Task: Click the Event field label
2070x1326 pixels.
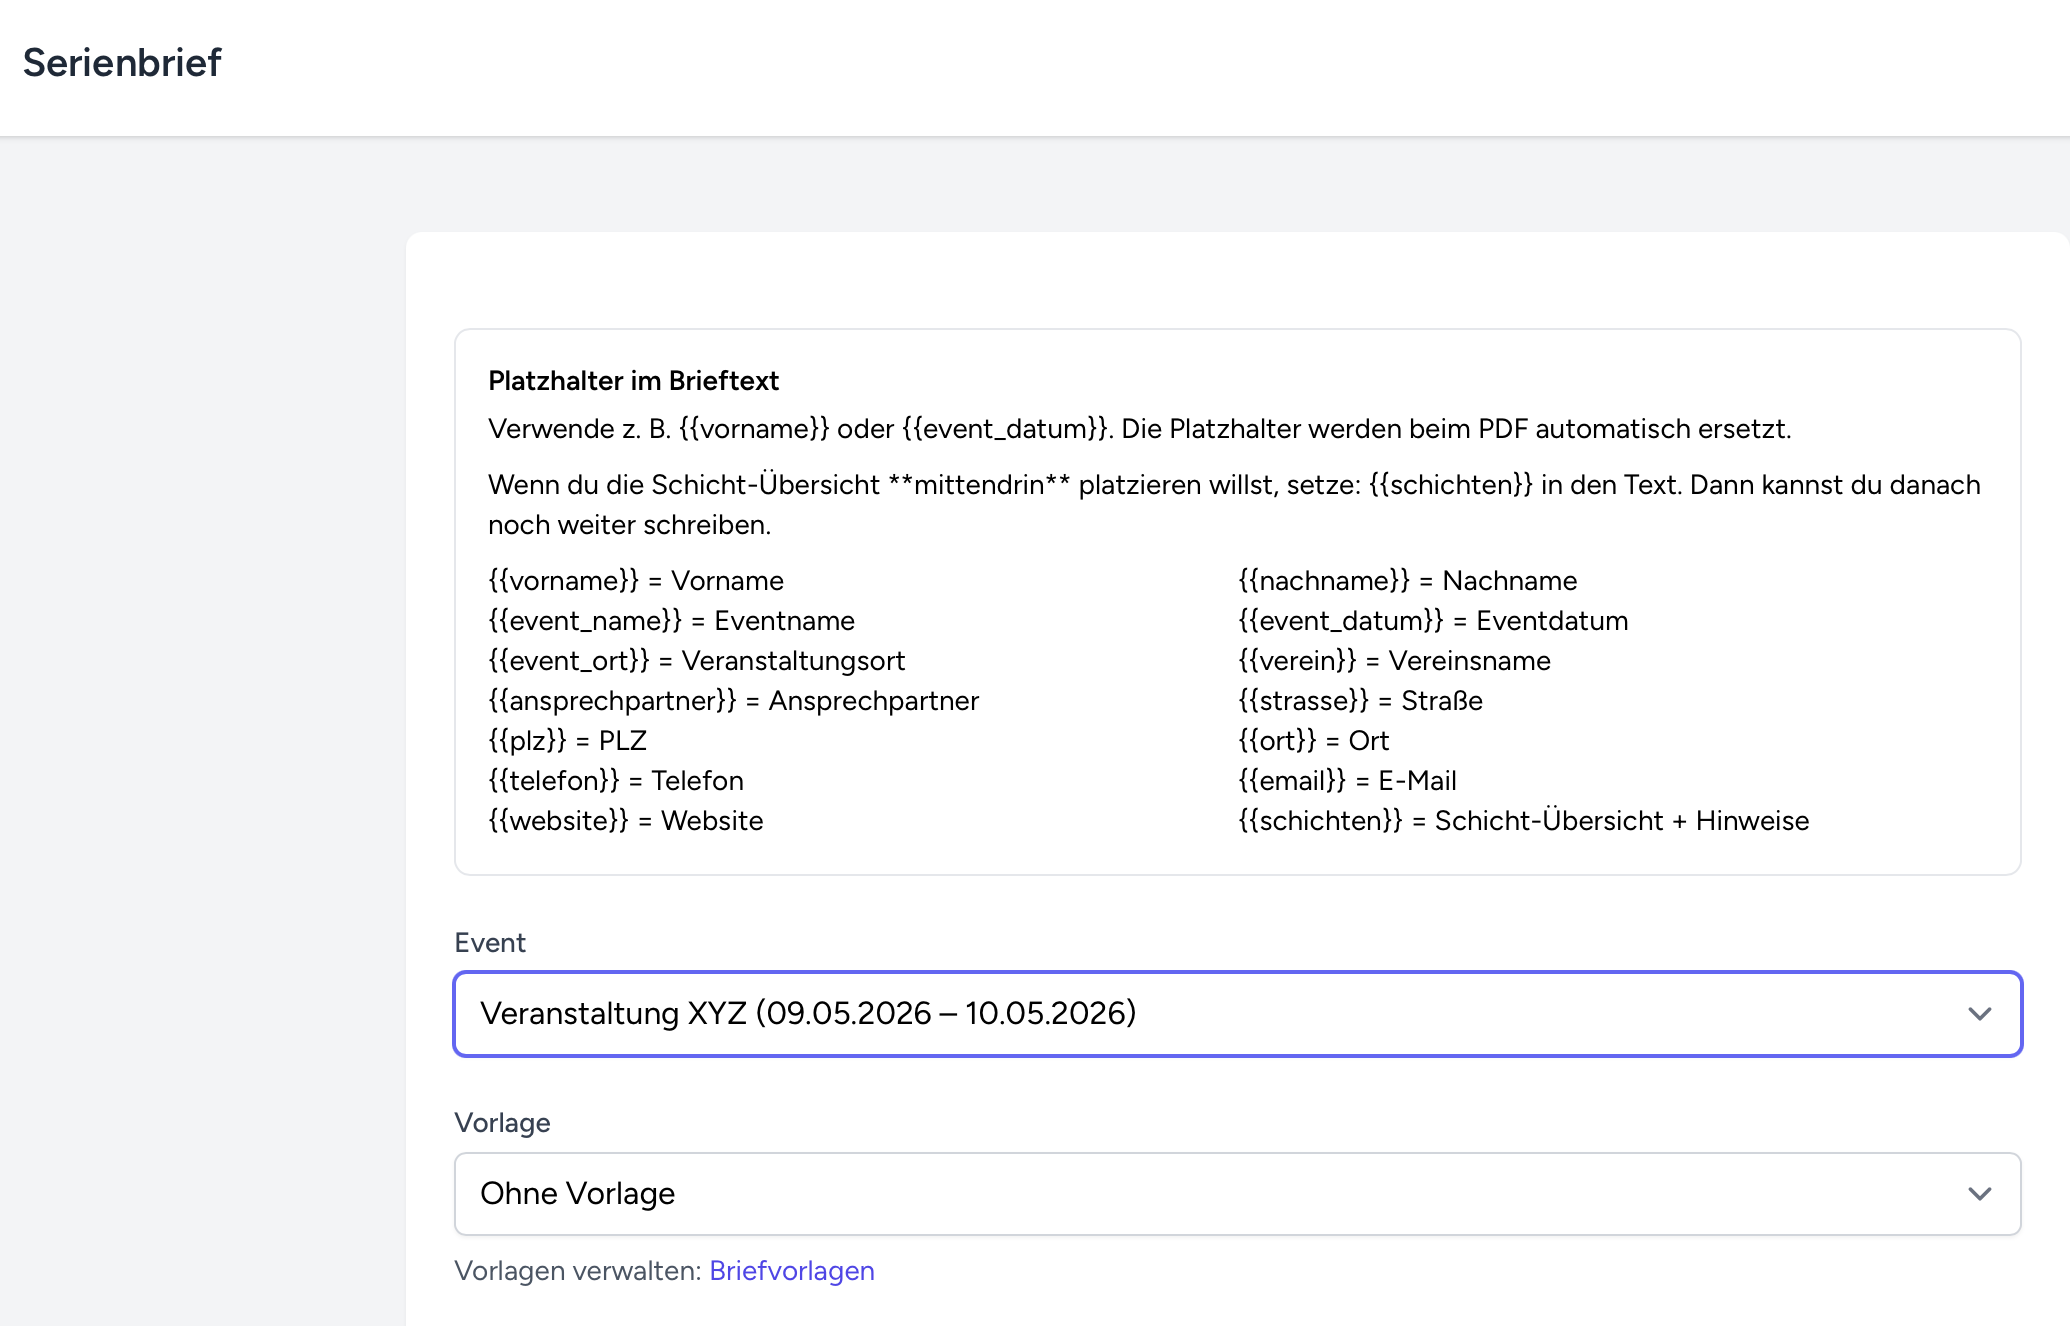Action: [x=489, y=943]
